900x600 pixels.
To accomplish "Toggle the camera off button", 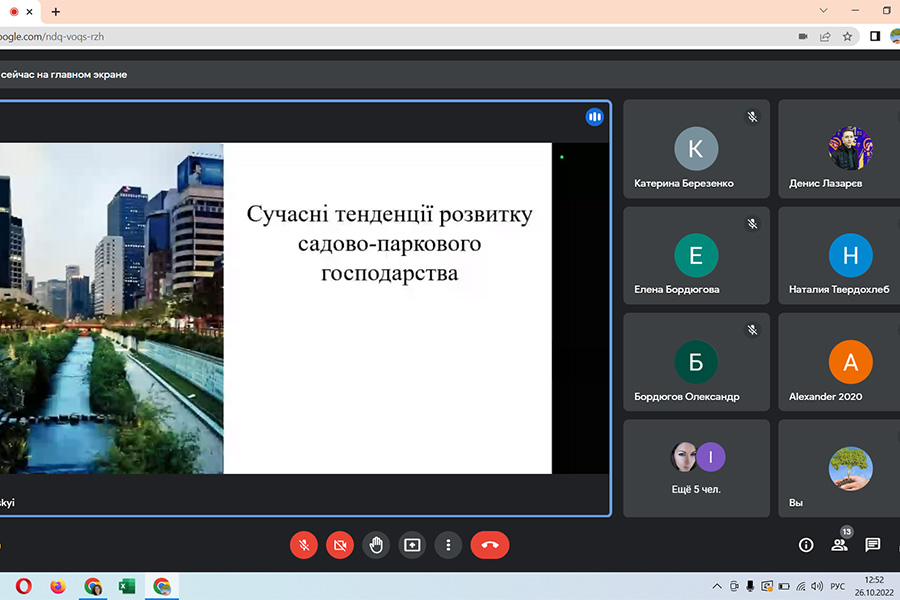I will pyautogui.click(x=340, y=545).
